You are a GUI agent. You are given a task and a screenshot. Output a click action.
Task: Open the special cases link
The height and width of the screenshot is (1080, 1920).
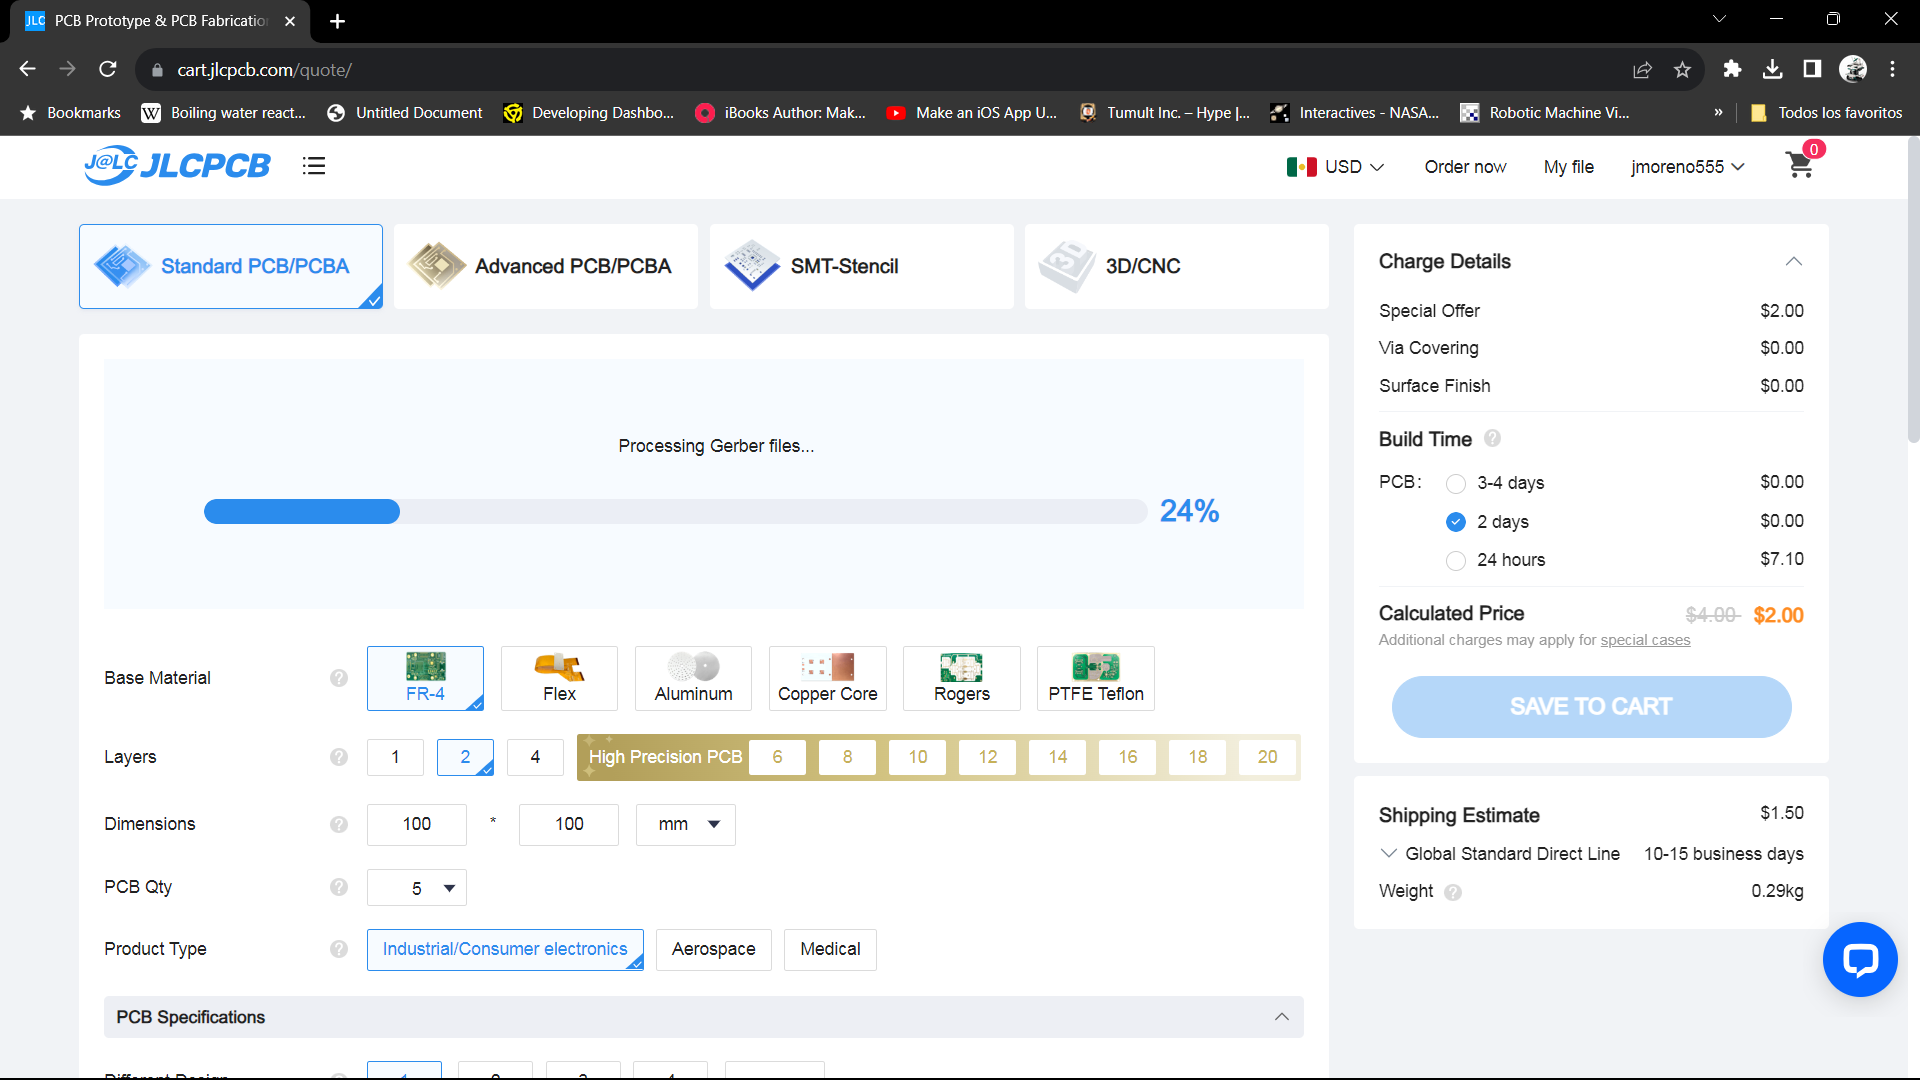[1645, 640]
